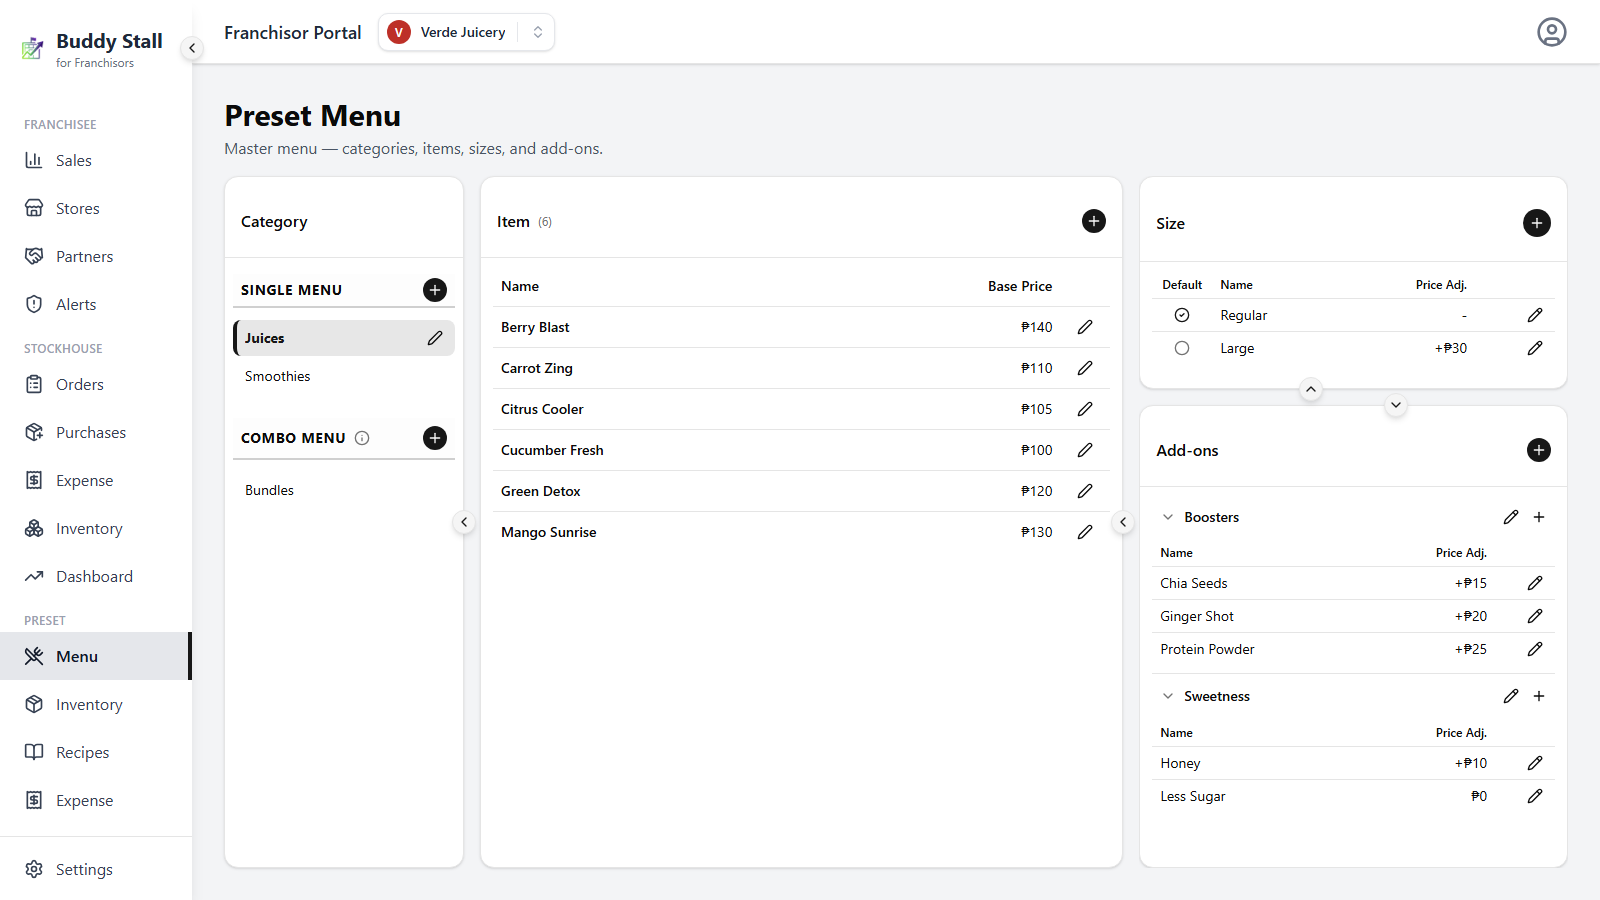Open the Verde Juicery franchise selector
Image resolution: width=1600 pixels, height=900 pixels.
click(466, 32)
